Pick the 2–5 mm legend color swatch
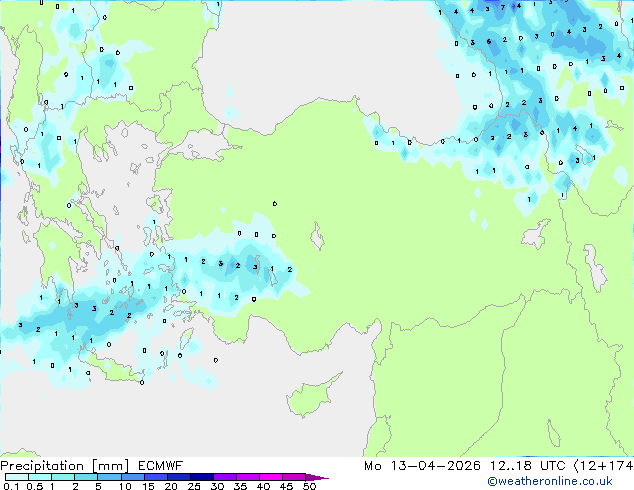This screenshot has height=490, width=634. [86, 477]
